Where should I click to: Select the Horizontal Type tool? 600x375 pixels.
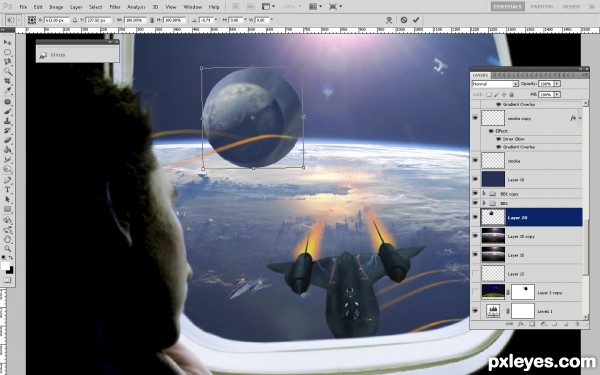(x=8, y=189)
